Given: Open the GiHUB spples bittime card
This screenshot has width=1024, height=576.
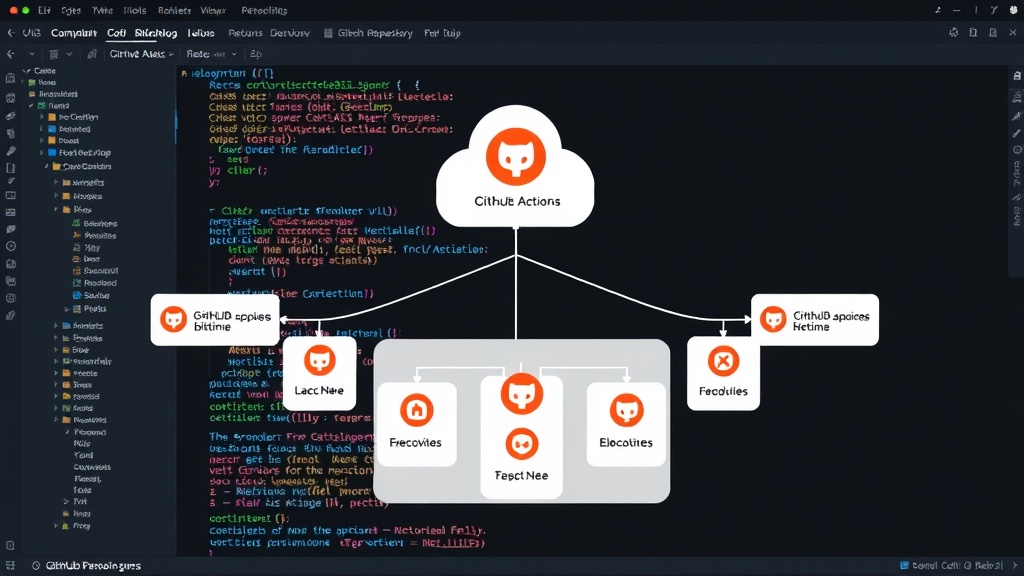Looking at the screenshot, I should pyautogui.click(x=215, y=320).
